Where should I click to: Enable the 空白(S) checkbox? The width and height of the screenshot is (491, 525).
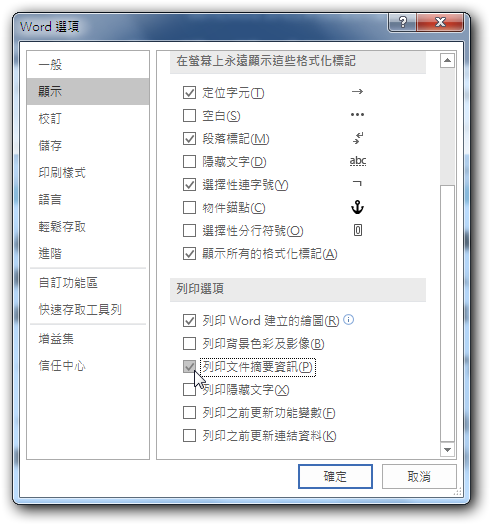[x=189, y=116]
